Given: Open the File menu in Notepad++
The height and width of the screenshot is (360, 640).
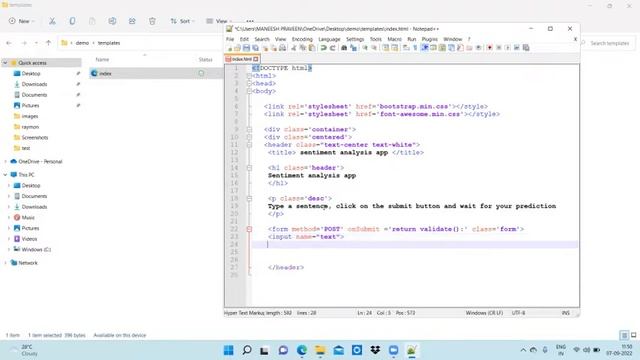Looking at the screenshot, I should point(230,39).
